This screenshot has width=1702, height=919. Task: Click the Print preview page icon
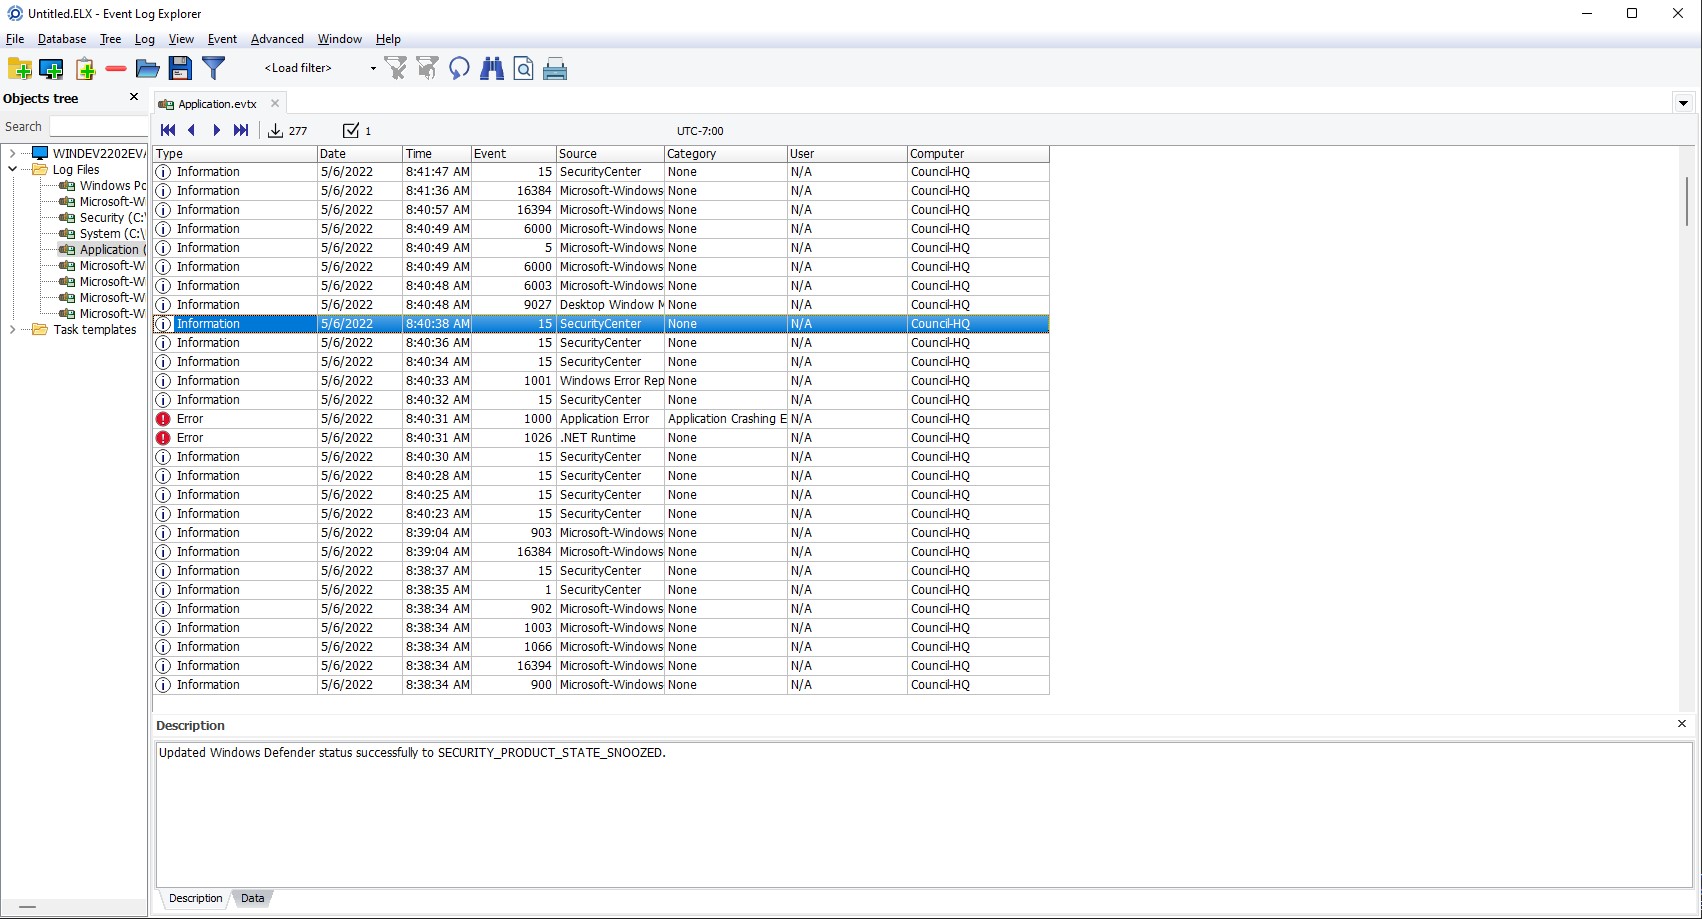click(x=523, y=68)
